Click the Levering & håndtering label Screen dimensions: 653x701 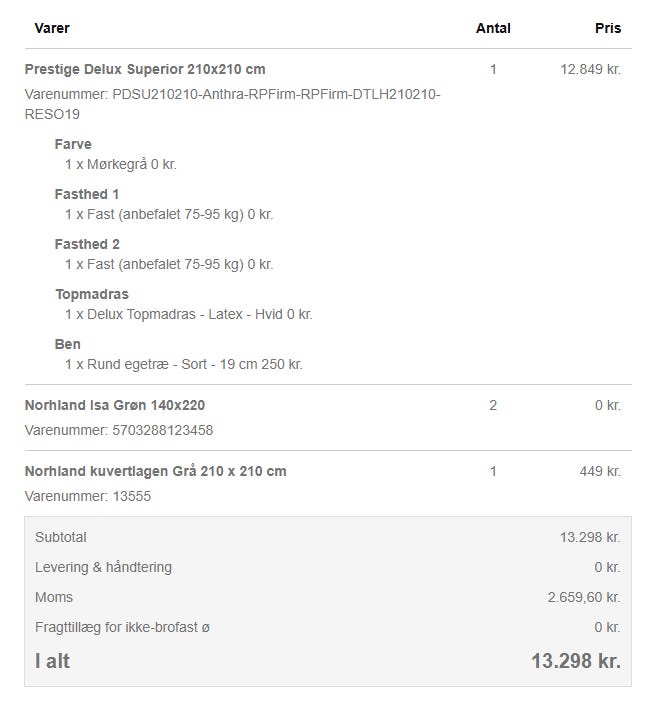tap(103, 567)
